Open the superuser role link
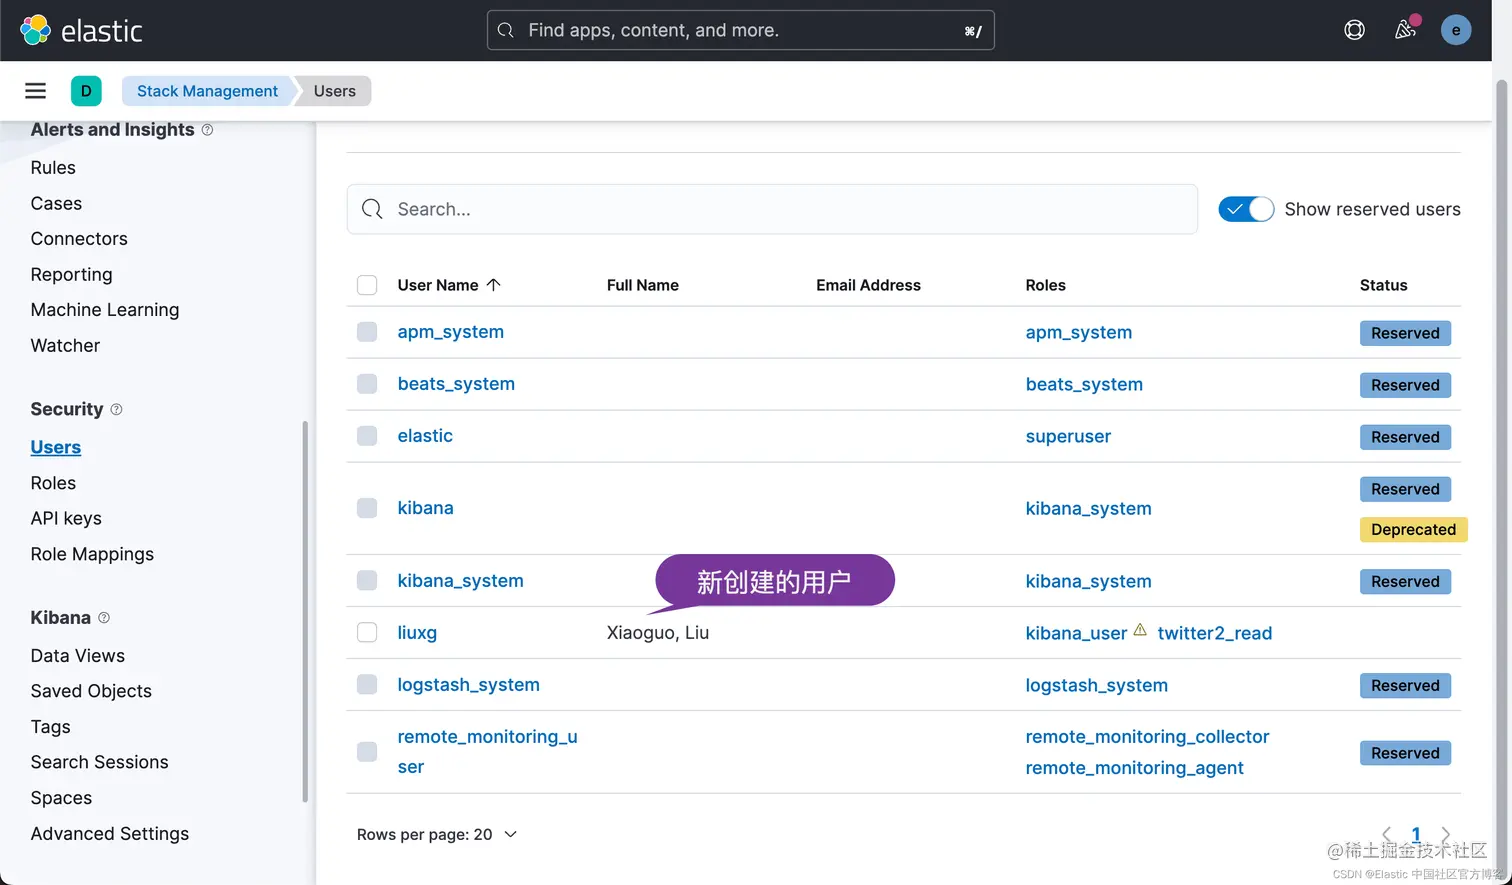This screenshot has width=1512, height=885. click(x=1068, y=437)
